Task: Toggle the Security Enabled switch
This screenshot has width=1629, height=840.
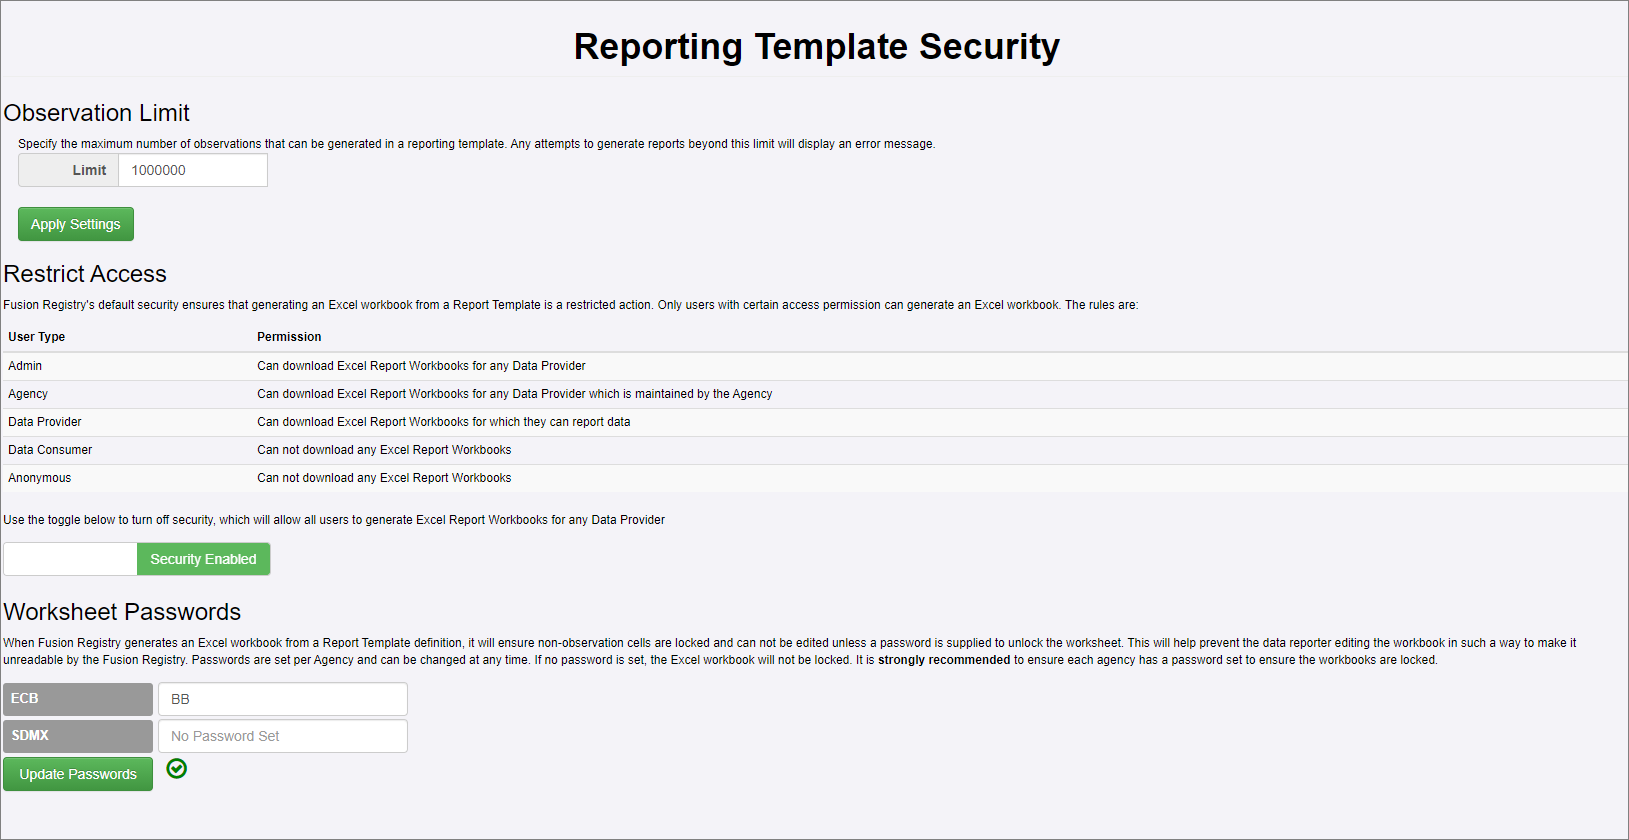Action: click(x=203, y=559)
